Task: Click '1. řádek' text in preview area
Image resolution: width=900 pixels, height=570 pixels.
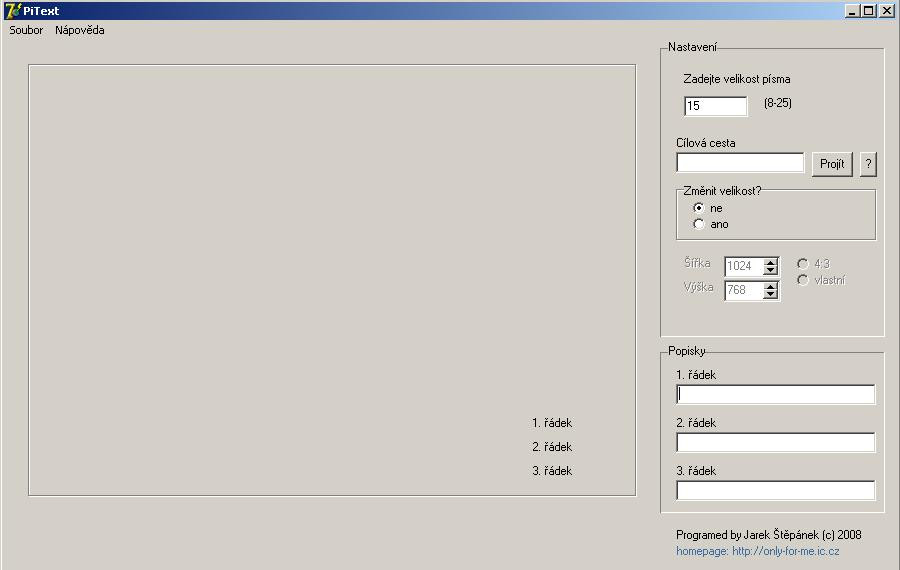Action: pos(552,423)
